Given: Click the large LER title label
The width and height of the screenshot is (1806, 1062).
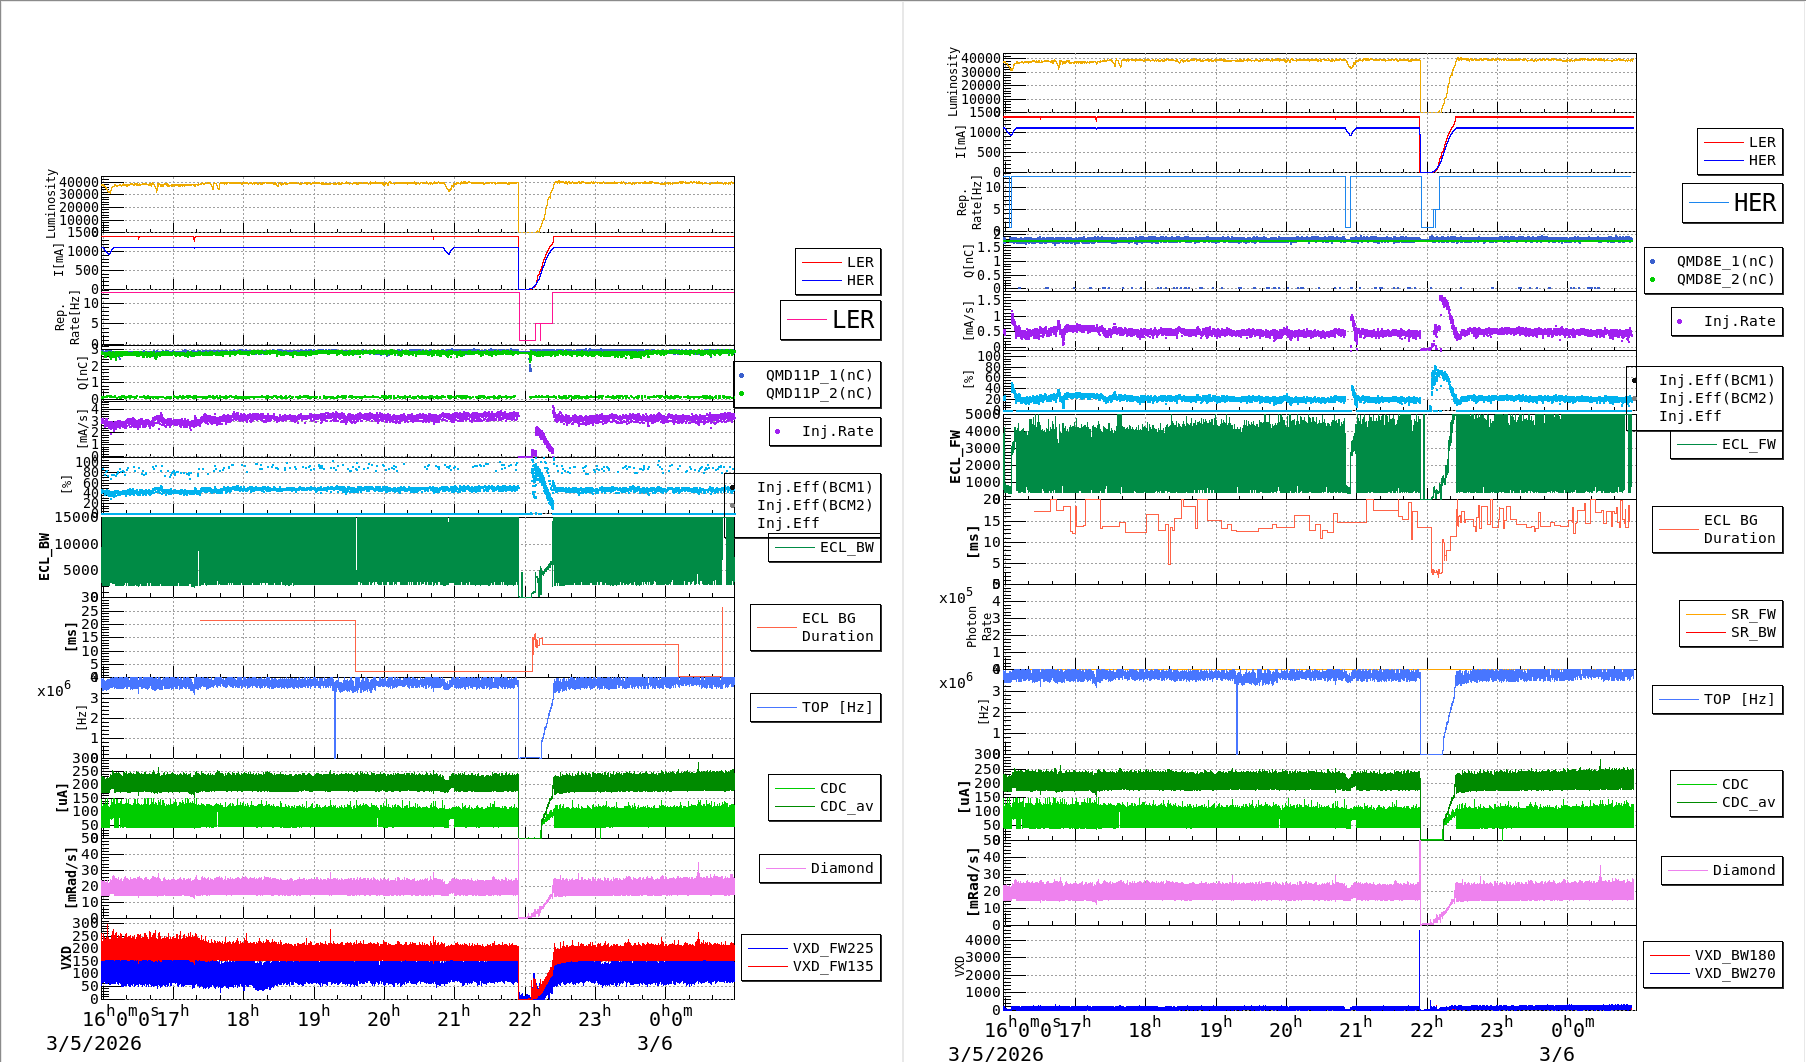Looking at the screenshot, I should click(852, 320).
